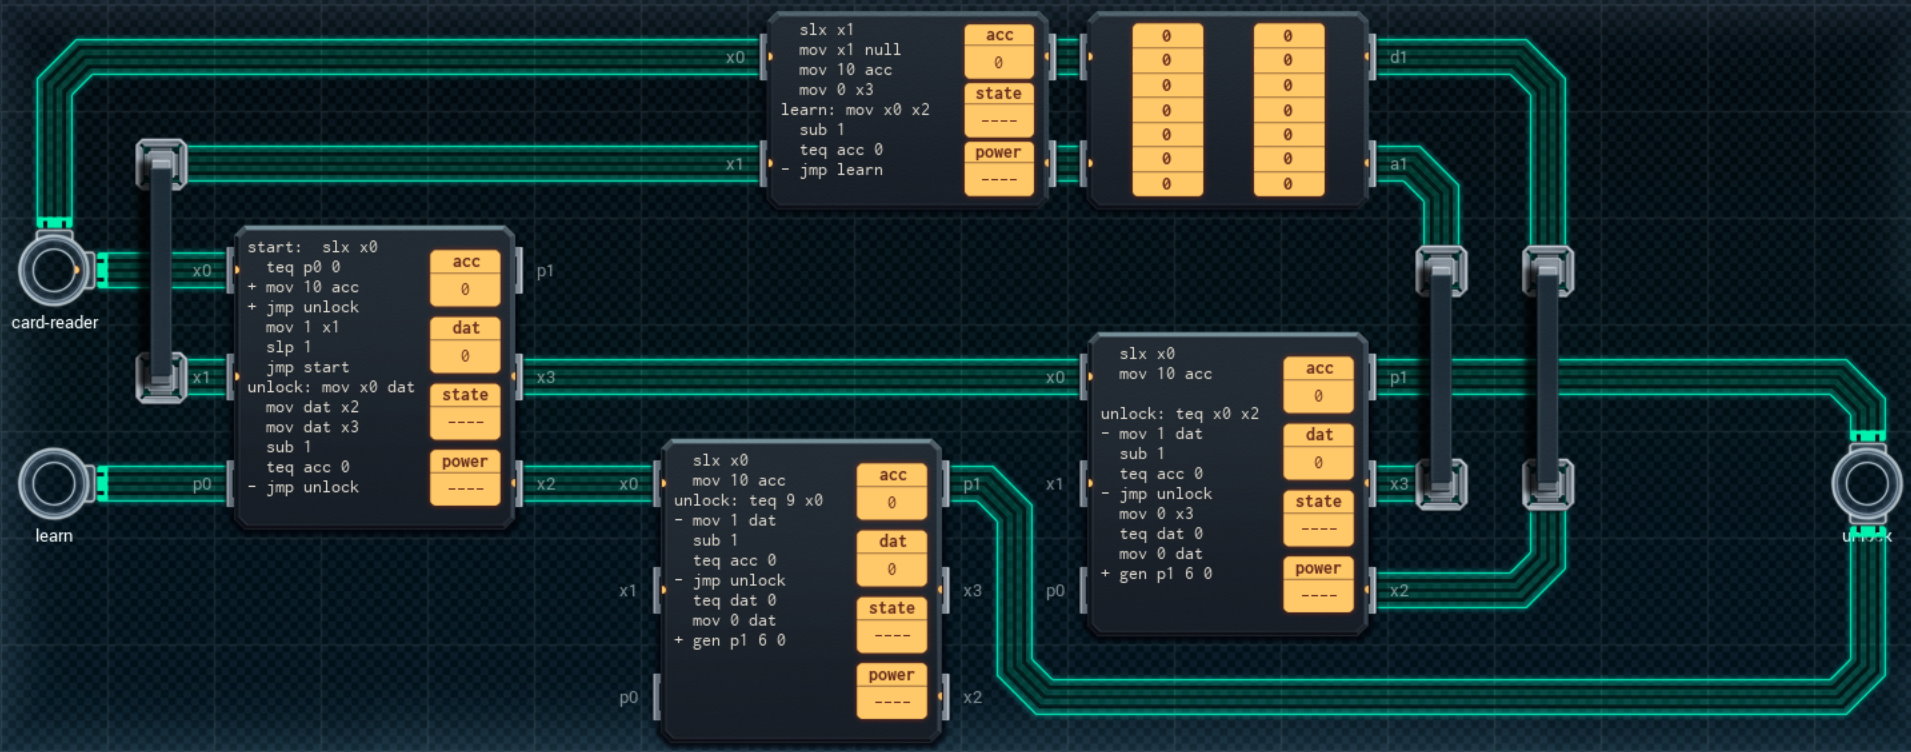Select the top-left cell of the memory chip
The image size is (1911, 752).
point(1167,36)
